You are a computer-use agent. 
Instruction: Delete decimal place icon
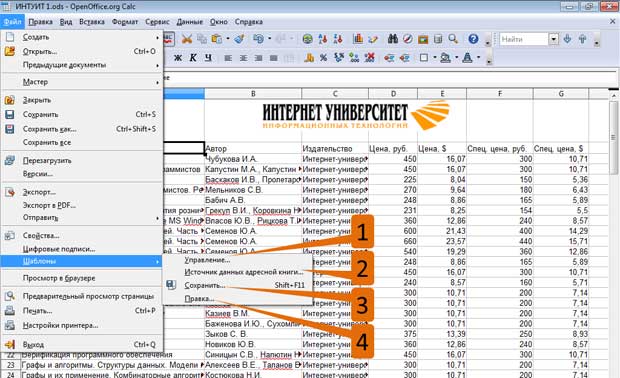(369, 58)
